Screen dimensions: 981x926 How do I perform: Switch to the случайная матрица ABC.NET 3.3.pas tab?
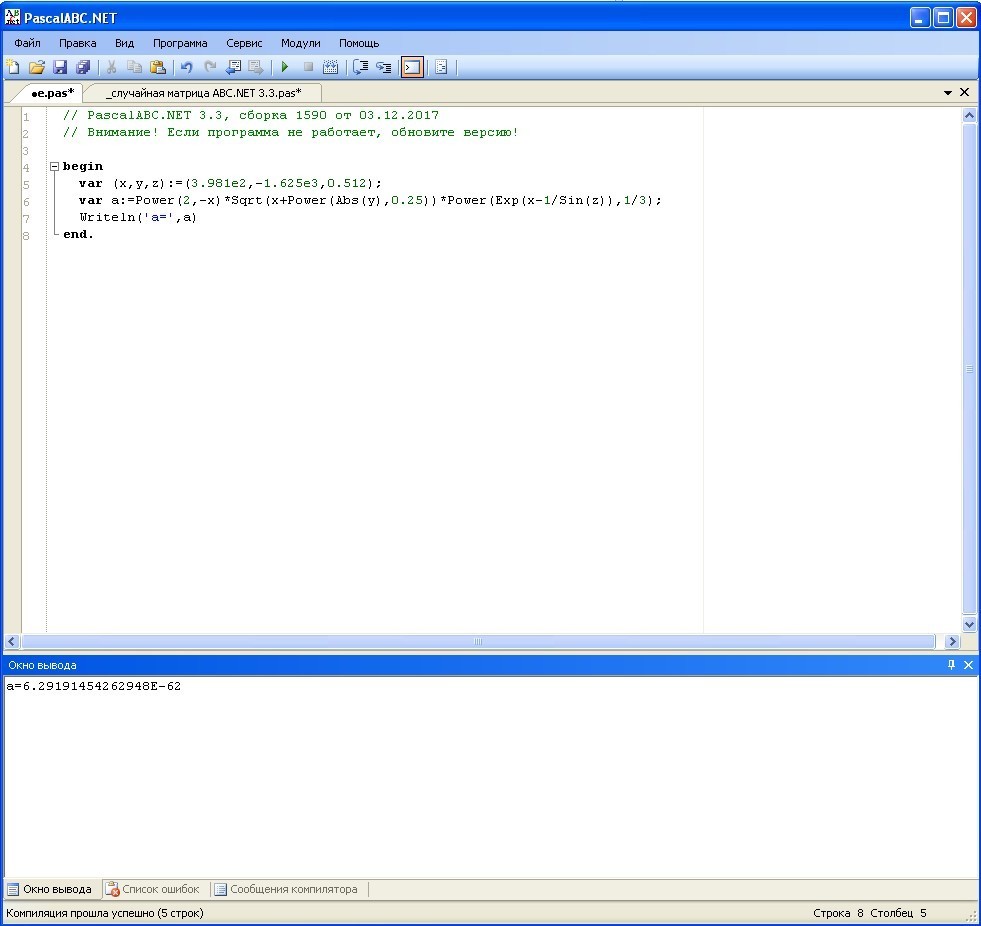tap(203, 93)
